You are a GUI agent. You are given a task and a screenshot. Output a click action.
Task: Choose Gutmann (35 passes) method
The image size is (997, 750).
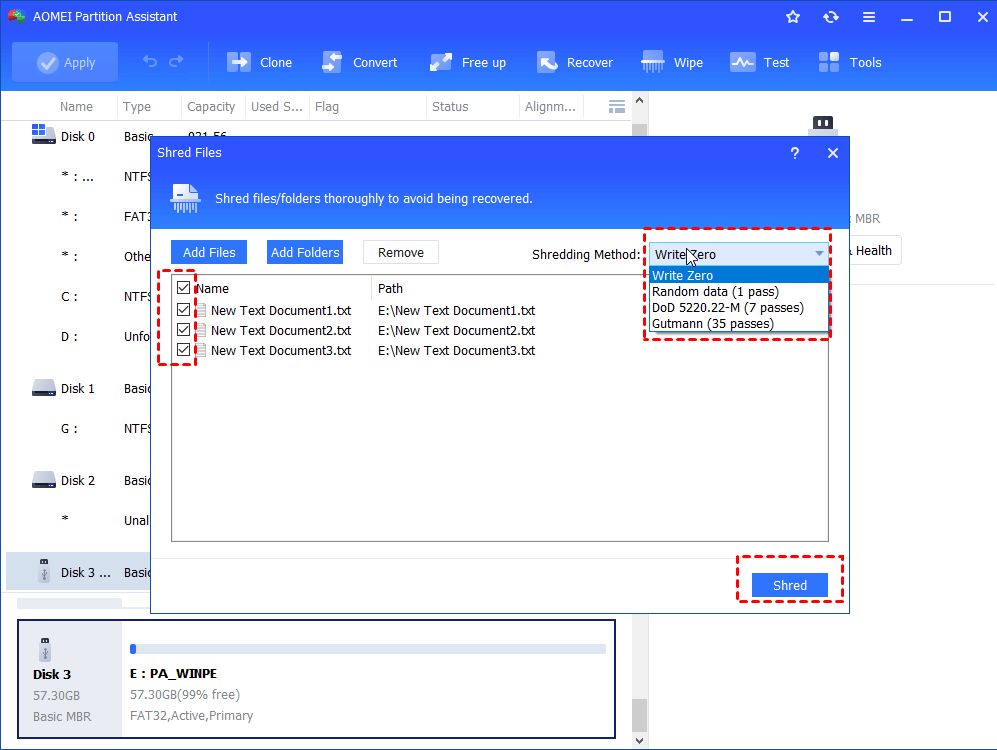click(739, 324)
